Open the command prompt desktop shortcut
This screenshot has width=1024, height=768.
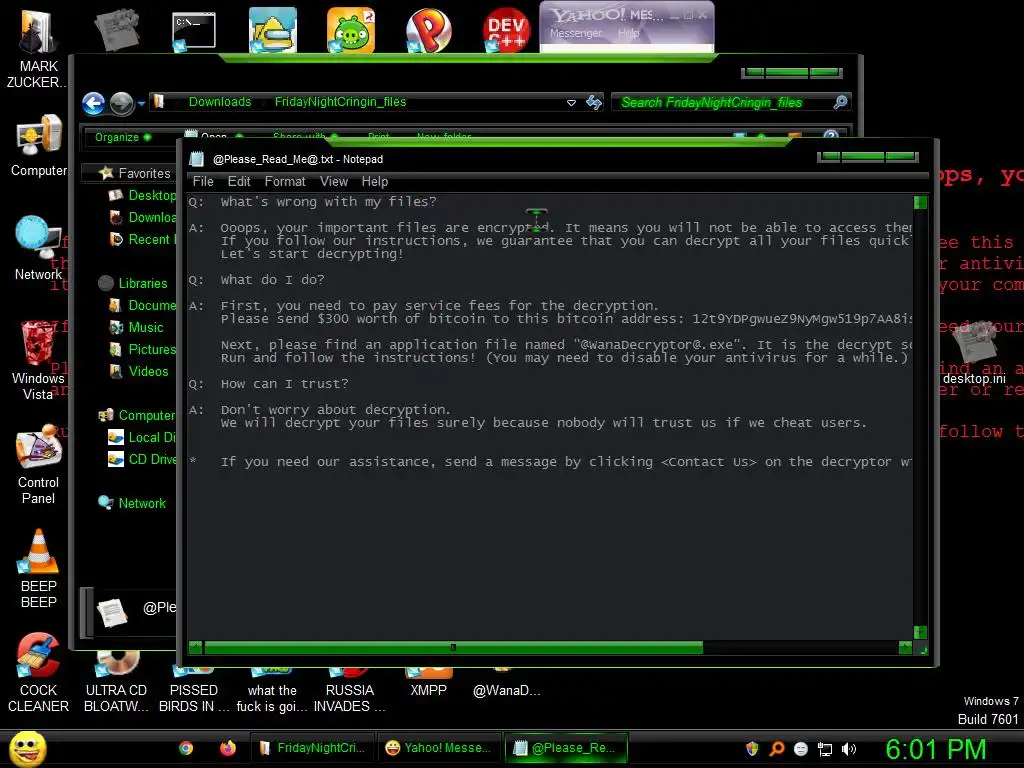tap(193, 31)
